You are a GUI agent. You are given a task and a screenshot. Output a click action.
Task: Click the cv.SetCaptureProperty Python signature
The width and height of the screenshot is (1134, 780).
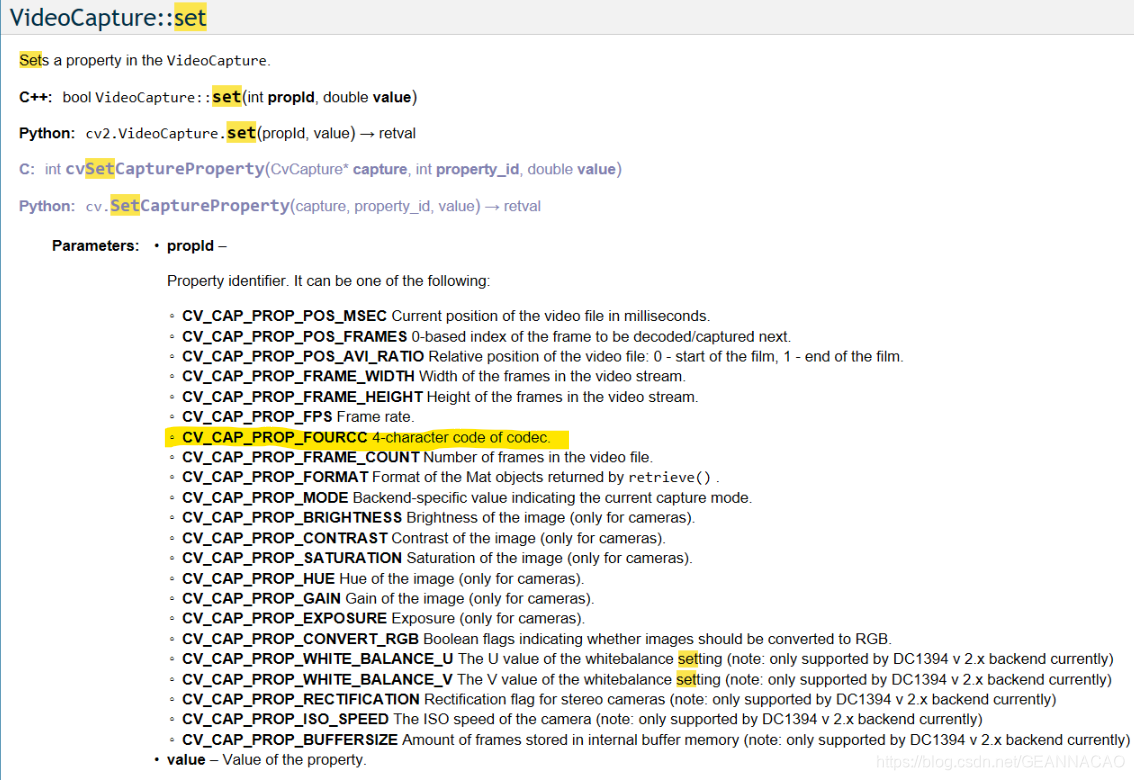coord(279,206)
